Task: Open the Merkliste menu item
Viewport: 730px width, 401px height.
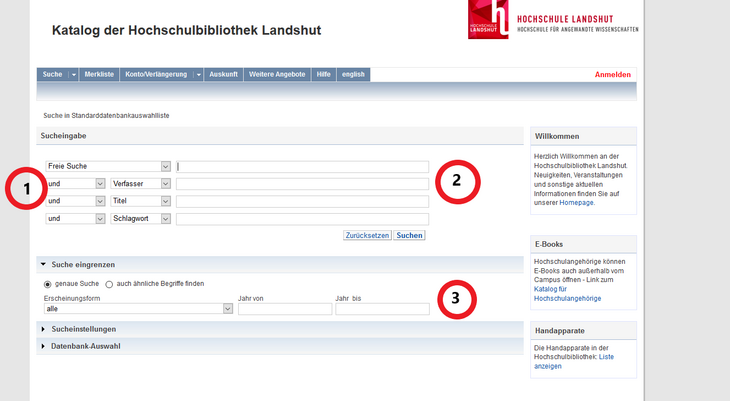Action: tap(99, 75)
